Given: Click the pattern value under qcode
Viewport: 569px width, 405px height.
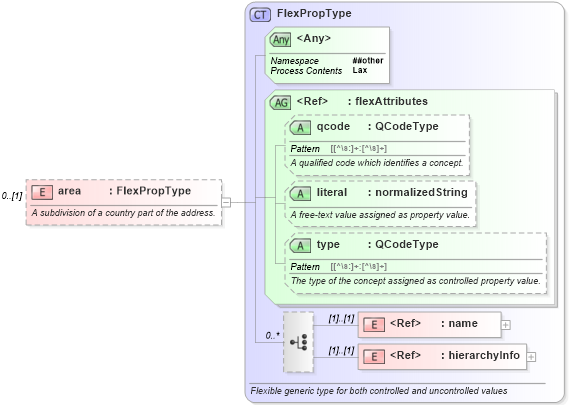Looking at the screenshot, I should 359,148.
